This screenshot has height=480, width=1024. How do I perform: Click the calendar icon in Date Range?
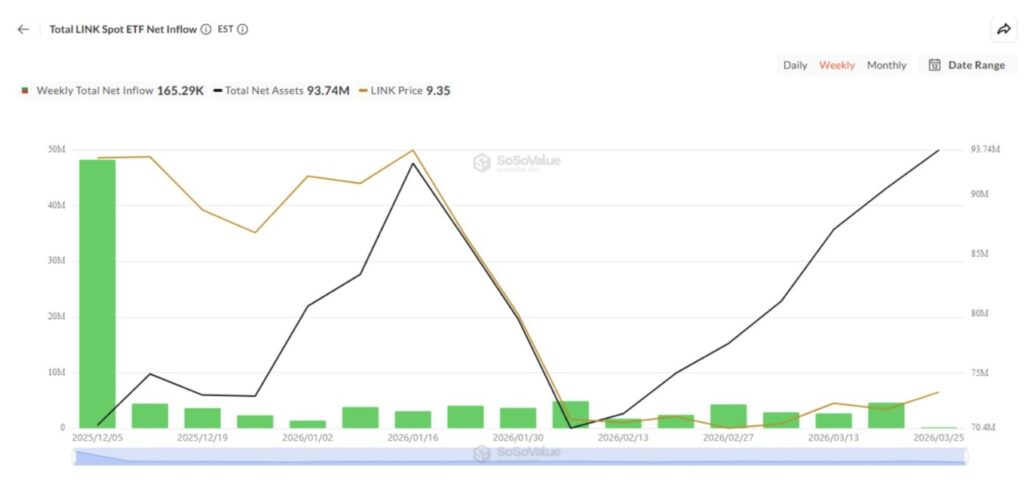pos(935,65)
